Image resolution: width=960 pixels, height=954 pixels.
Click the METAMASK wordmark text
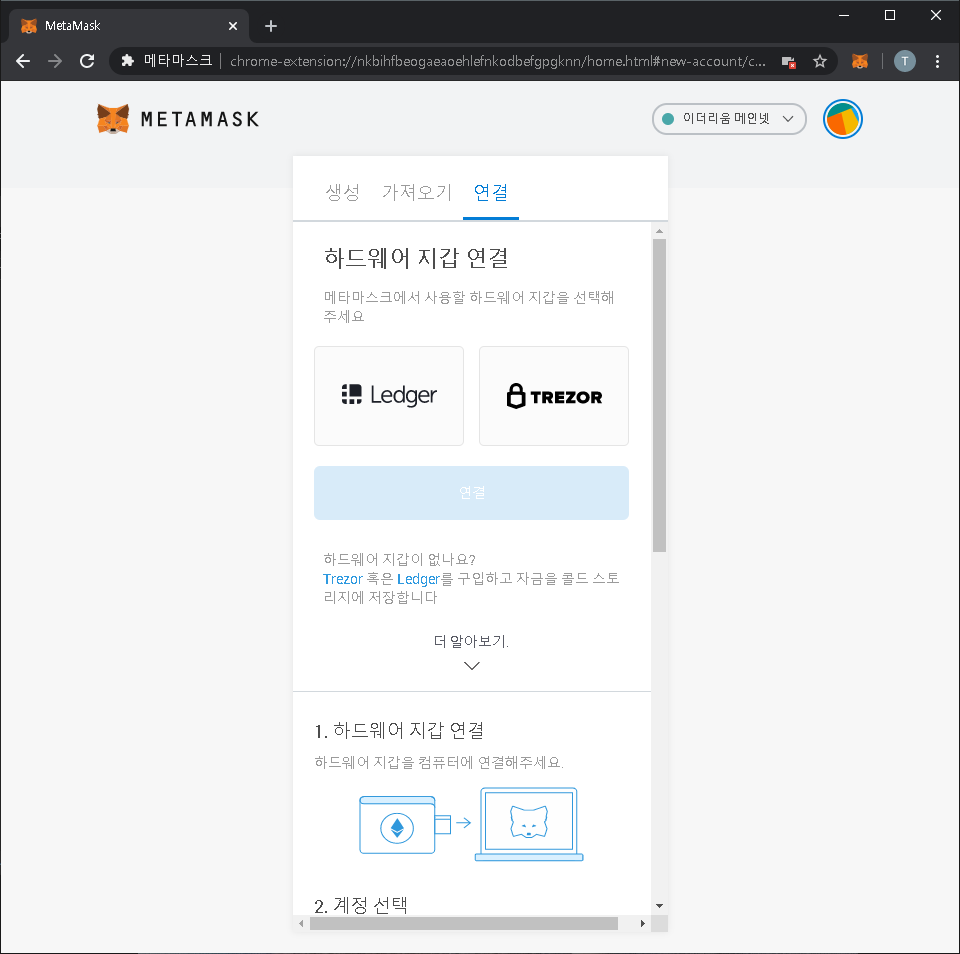coord(200,119)
